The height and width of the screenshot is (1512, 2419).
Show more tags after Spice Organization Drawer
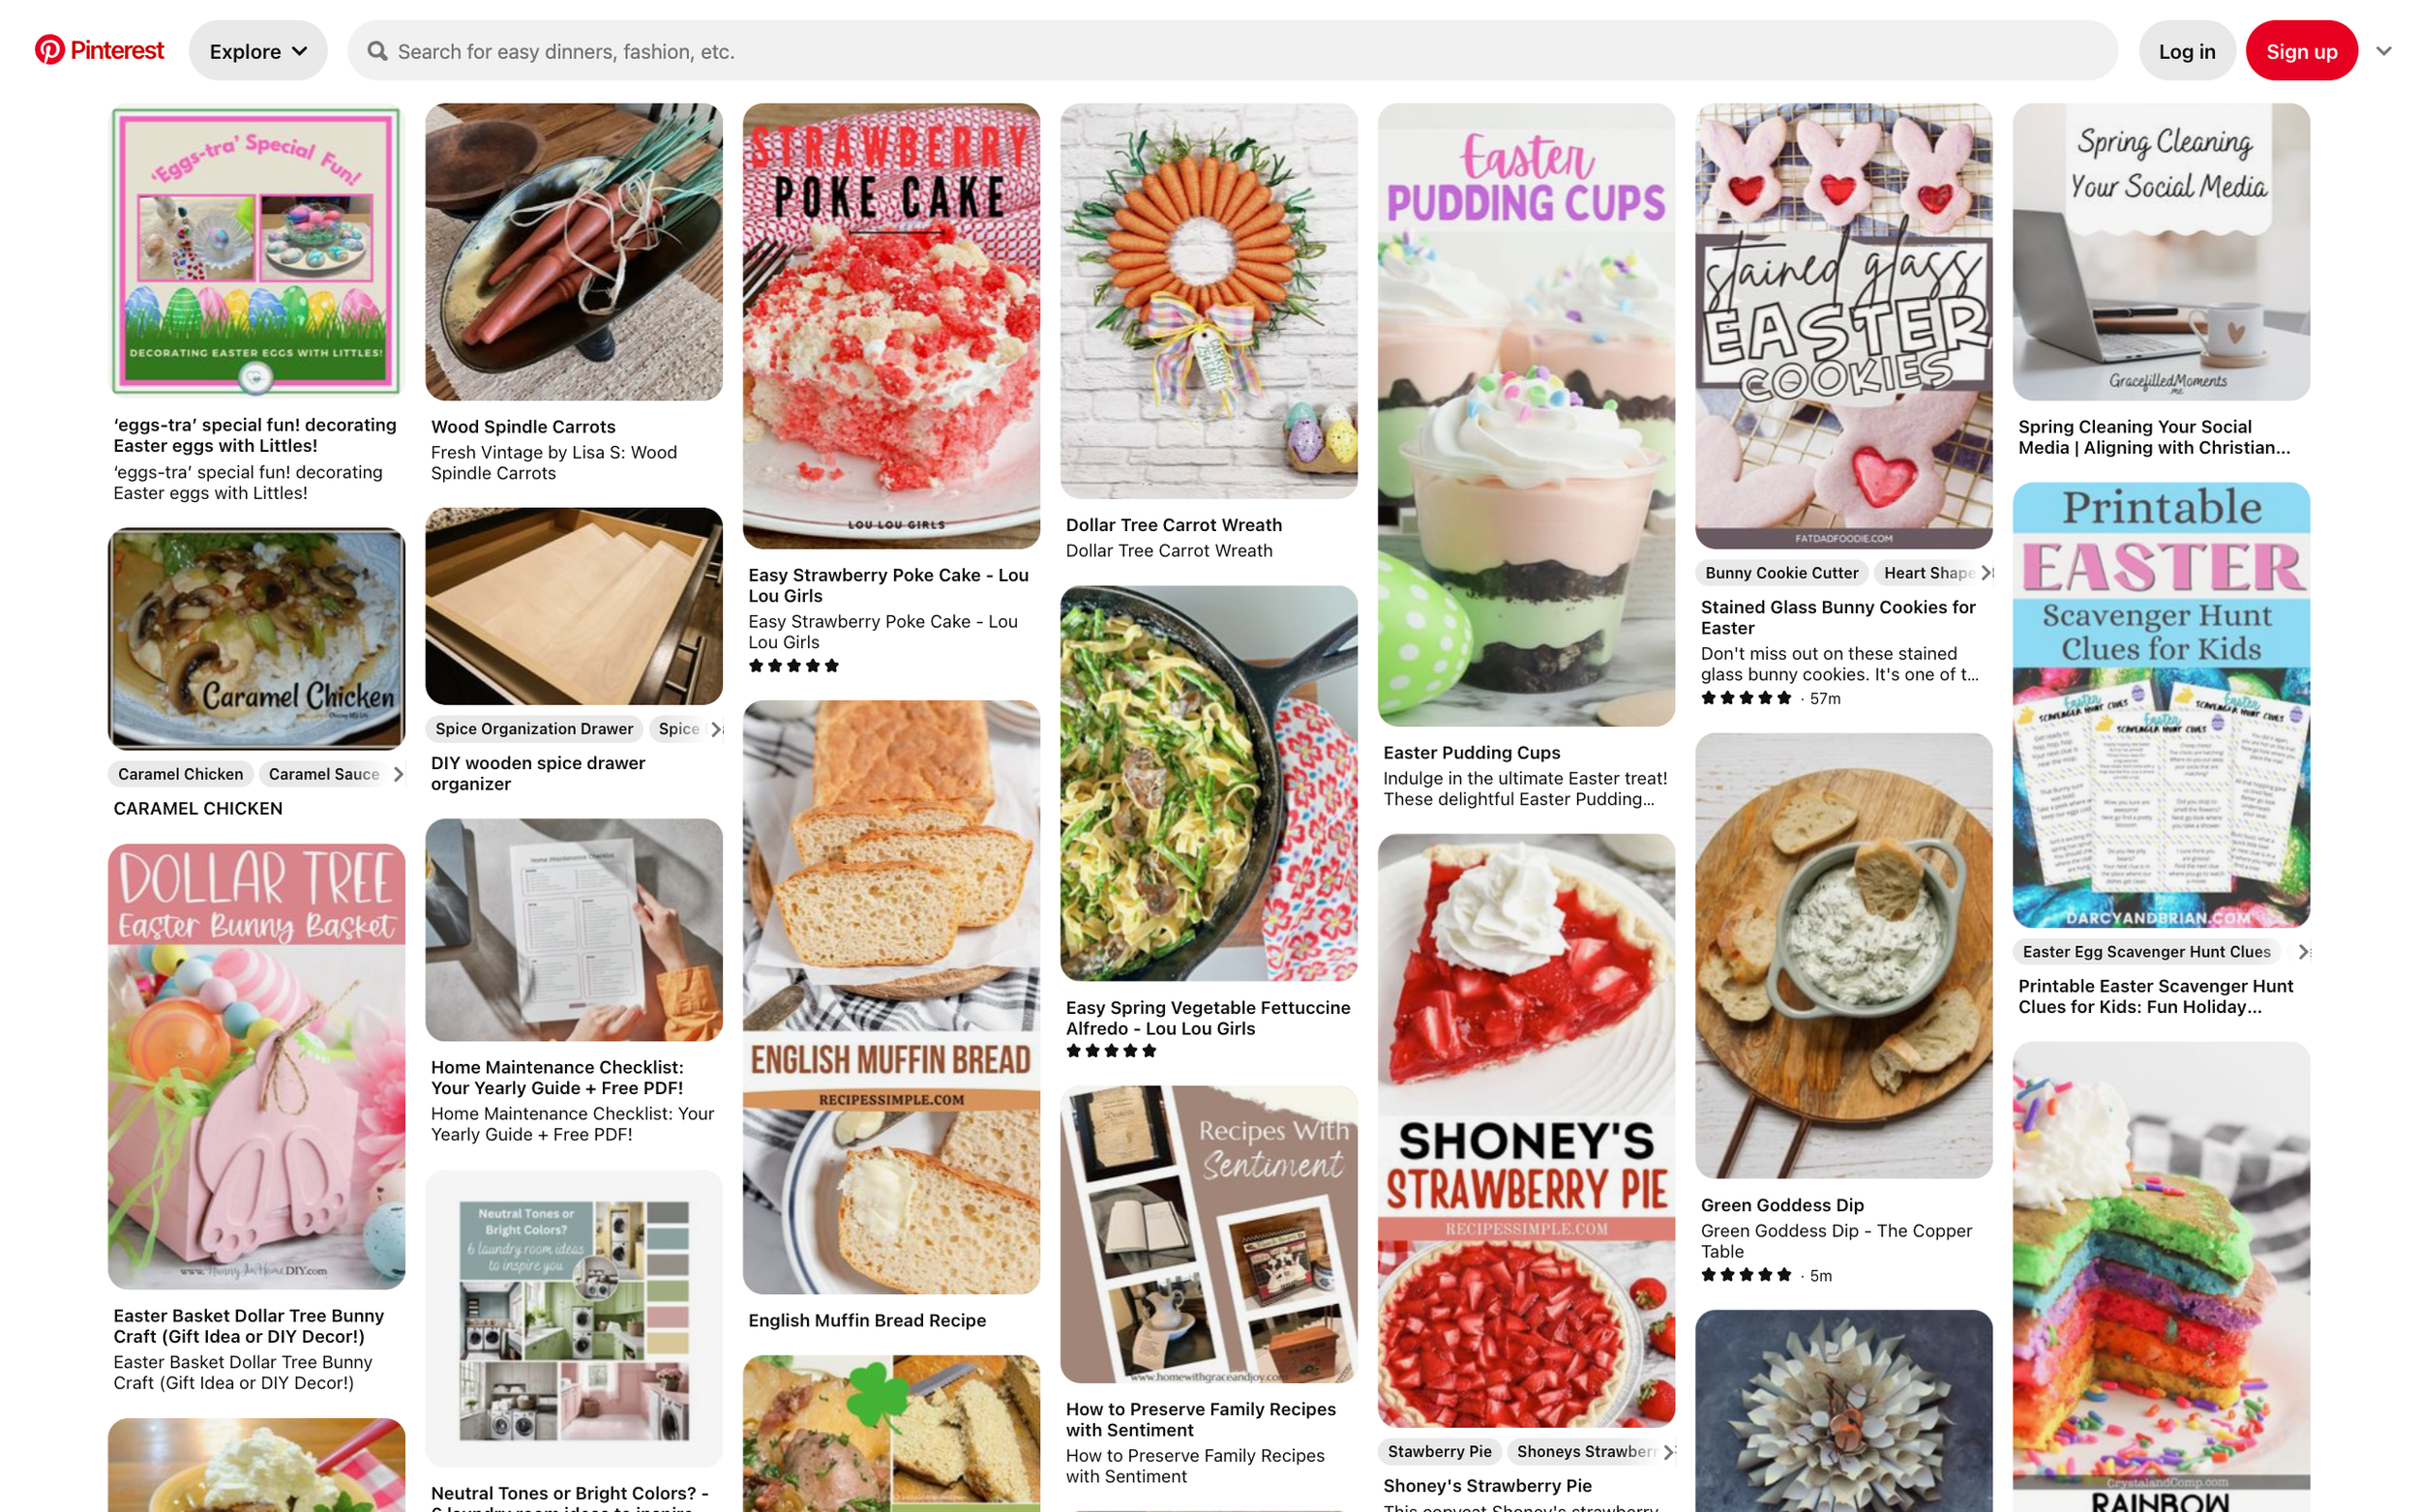716,729
